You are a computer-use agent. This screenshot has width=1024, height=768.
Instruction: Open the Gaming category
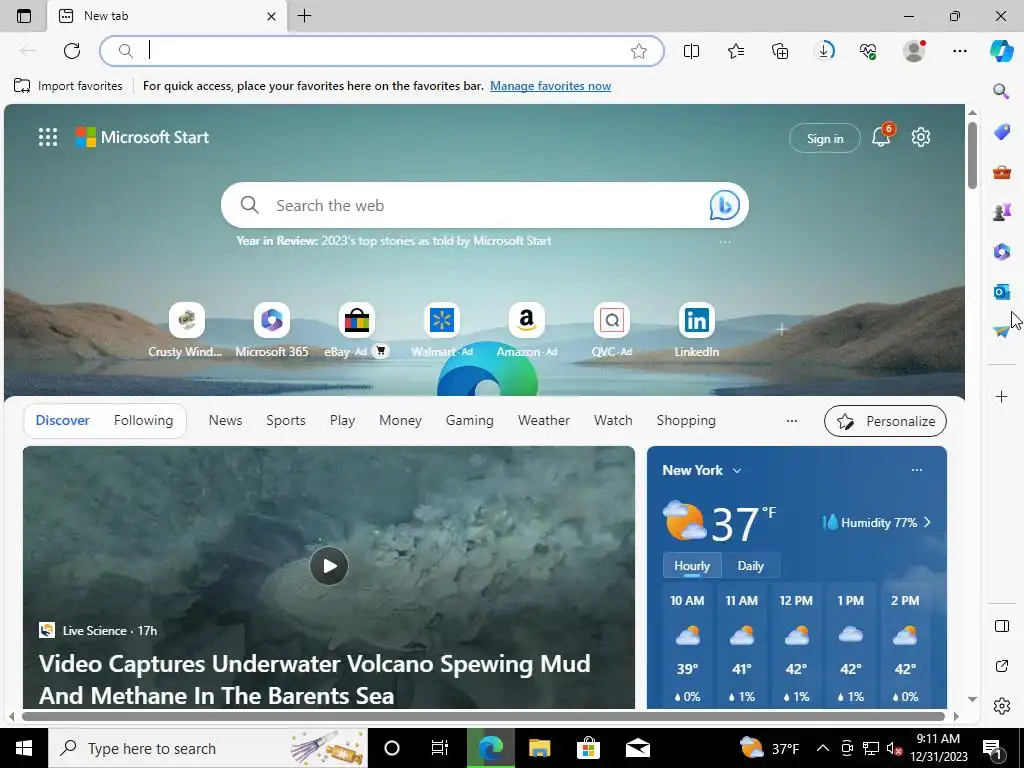pos(470,421)
